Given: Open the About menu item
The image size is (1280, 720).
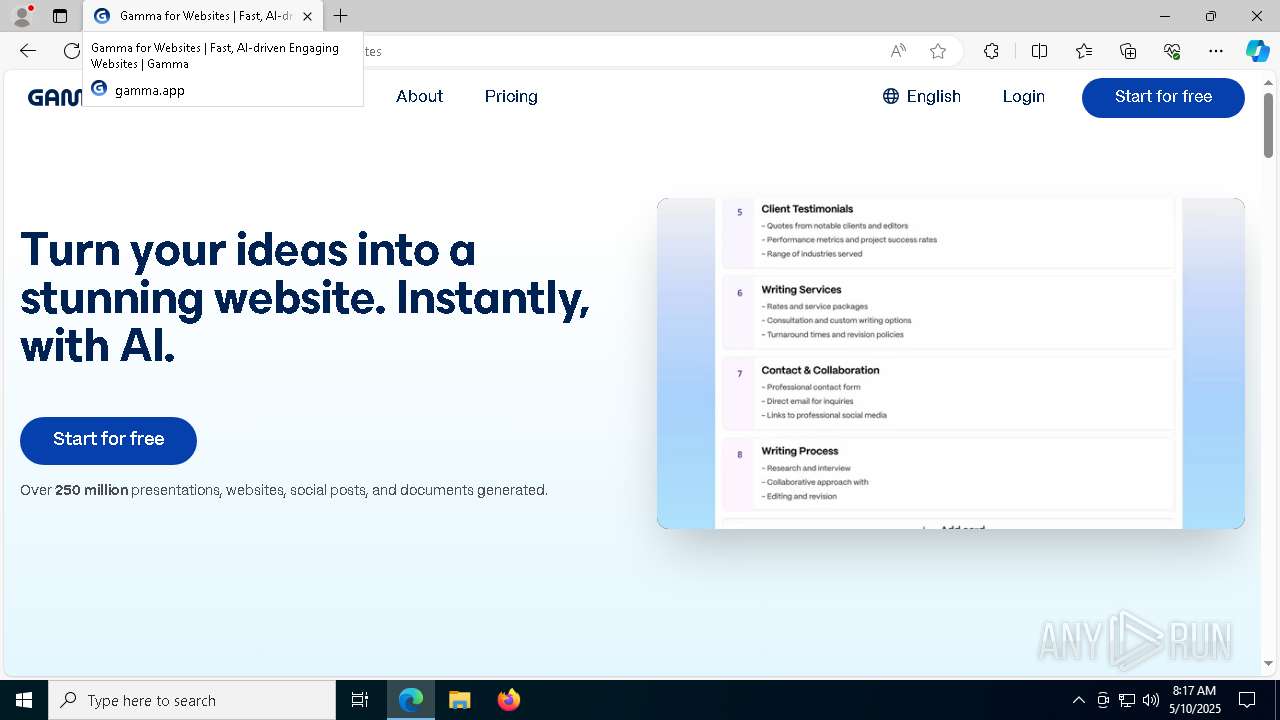Looking at the screenshot, I should point(419,96).
